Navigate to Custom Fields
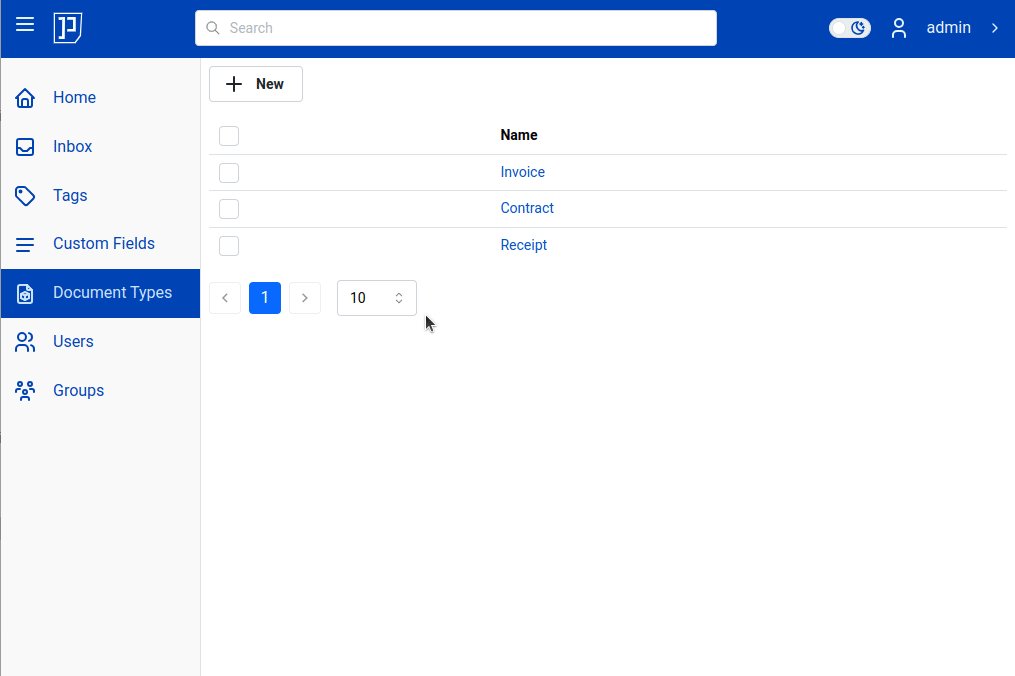The height and width of the screenshot is (676, 1015). pos(100,244)
